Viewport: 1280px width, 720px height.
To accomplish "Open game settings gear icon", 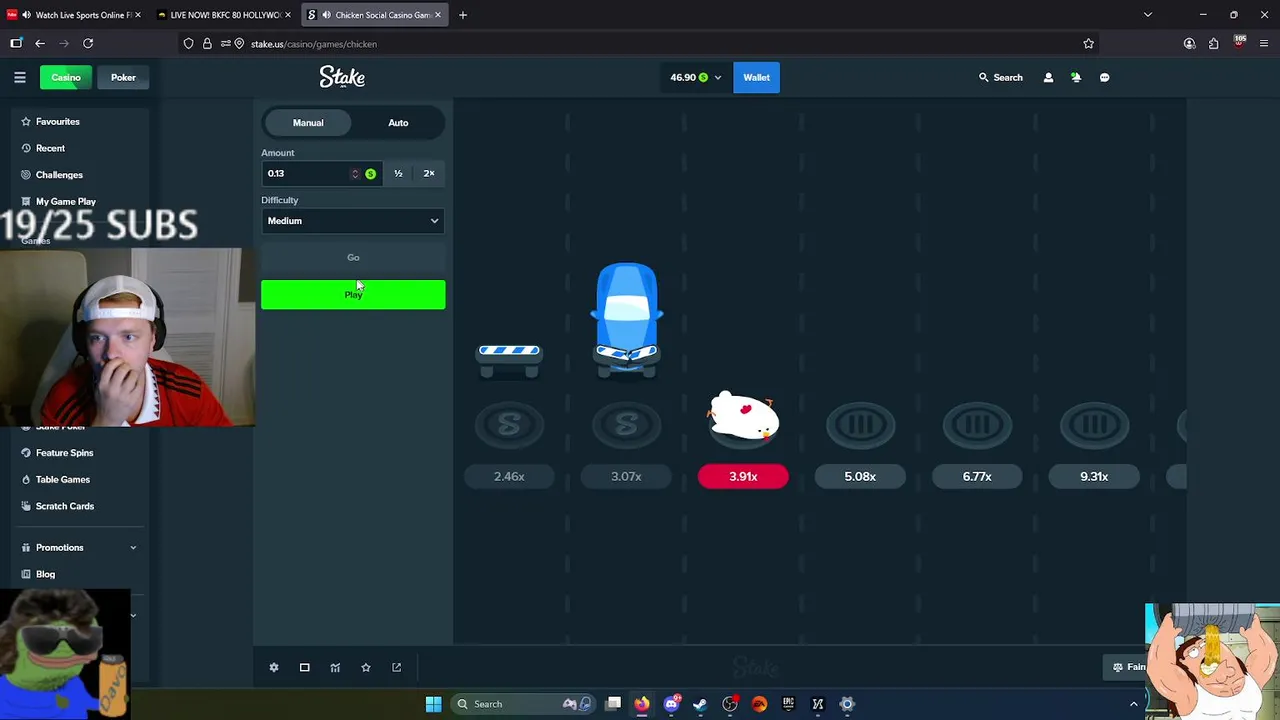I will click(274, 667).
